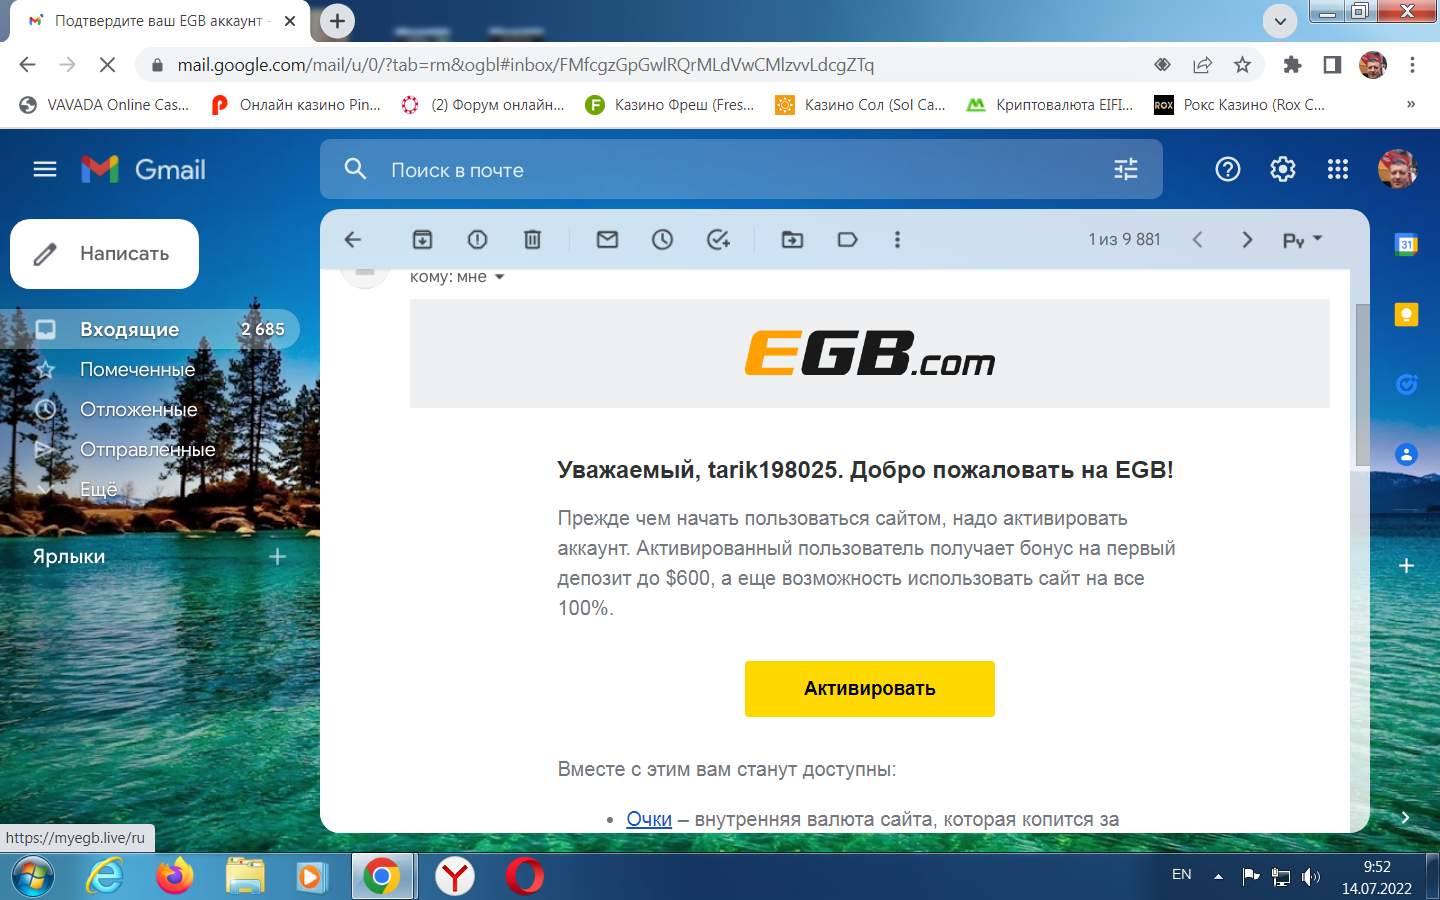
Task: Hide Gmail side panel chevron
Action: (x=1405, y=817)
